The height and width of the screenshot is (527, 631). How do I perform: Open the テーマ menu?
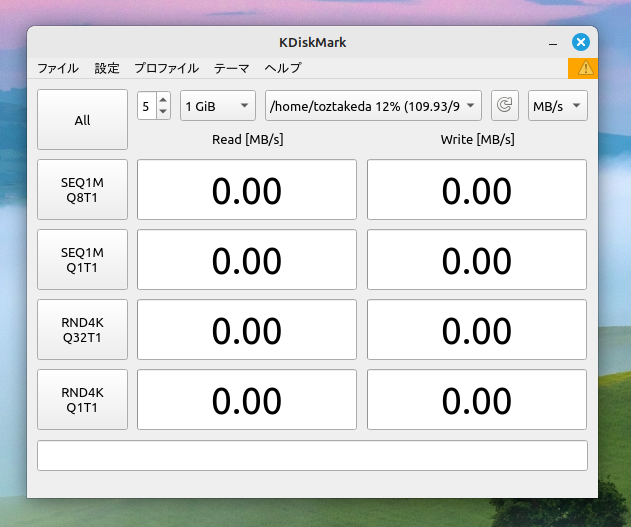231,68
